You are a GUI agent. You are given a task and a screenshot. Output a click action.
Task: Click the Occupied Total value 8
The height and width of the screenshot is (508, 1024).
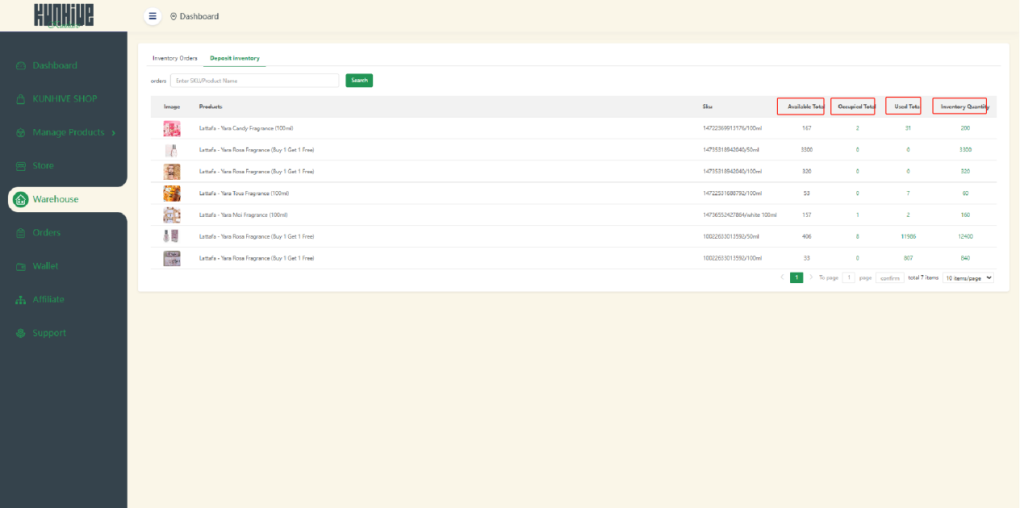857,236
